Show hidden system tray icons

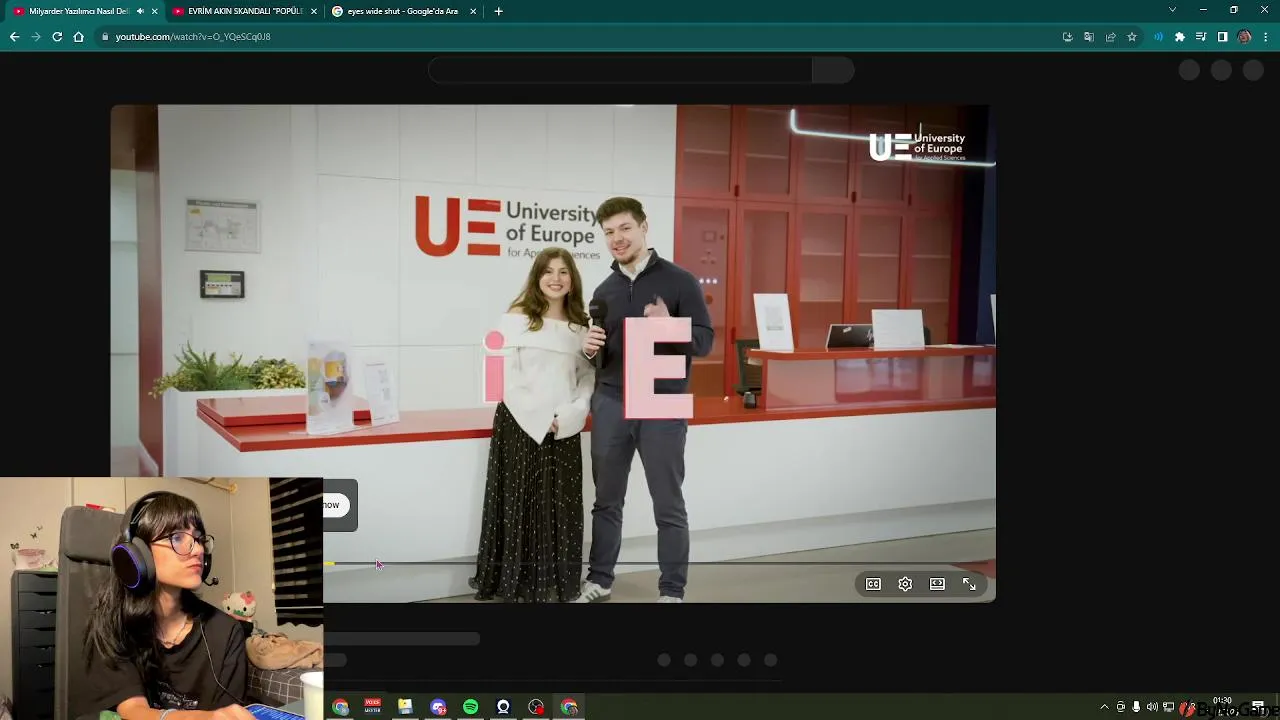pyautogui.click(x=1104, y=707)
